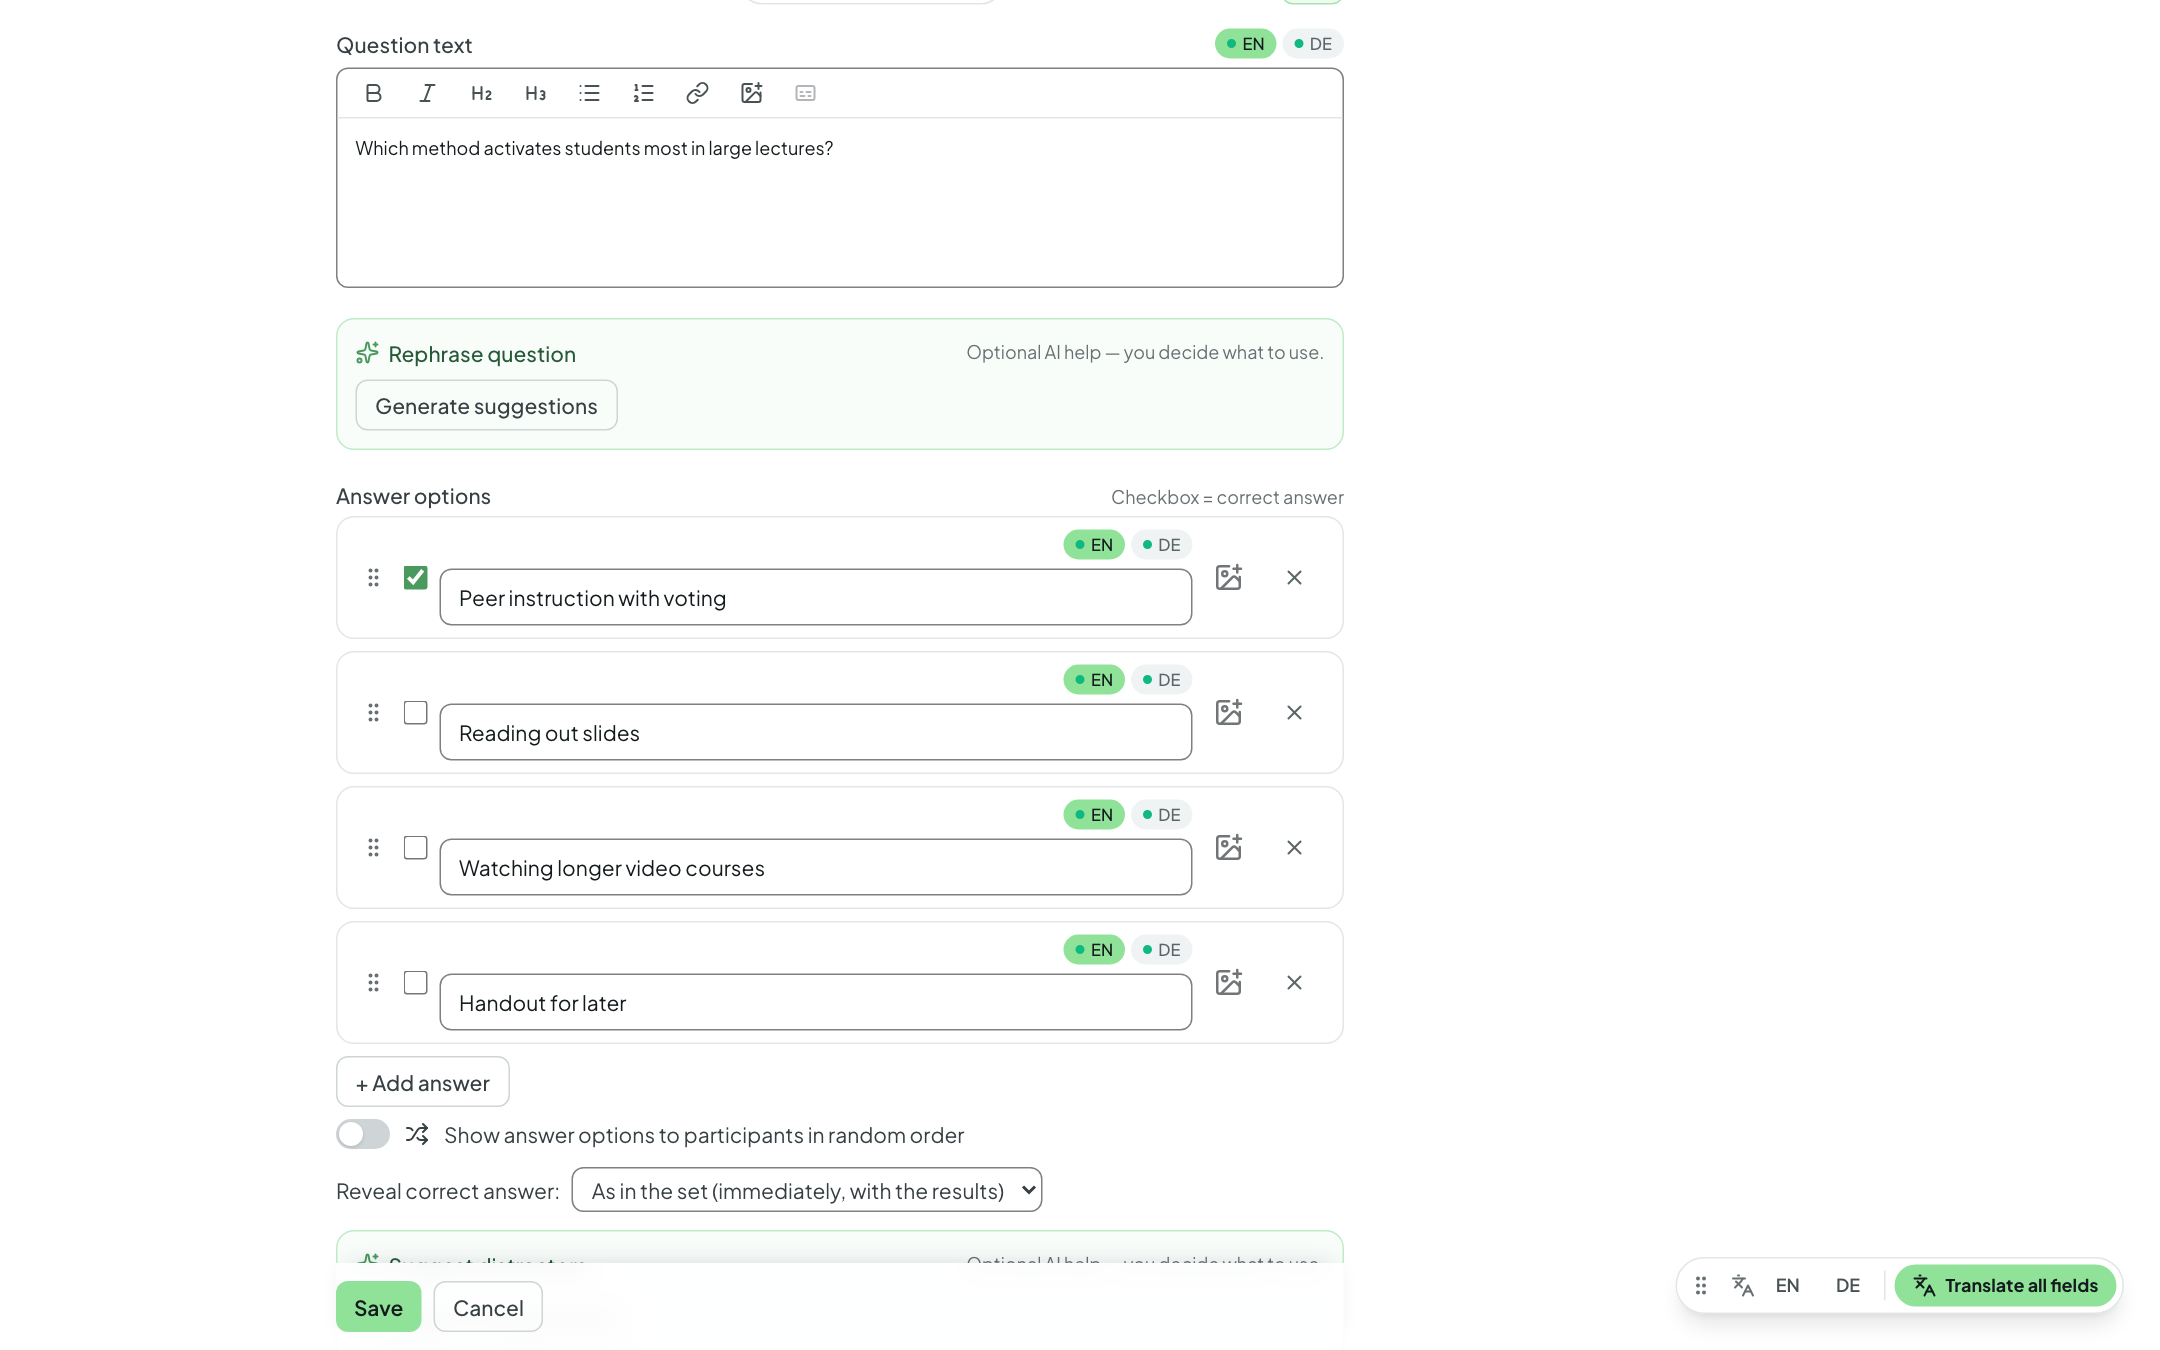The image size is (2160, 1350).
Task: Add image to Peer instruction with voting answer
Action: tap(1229, 577)
